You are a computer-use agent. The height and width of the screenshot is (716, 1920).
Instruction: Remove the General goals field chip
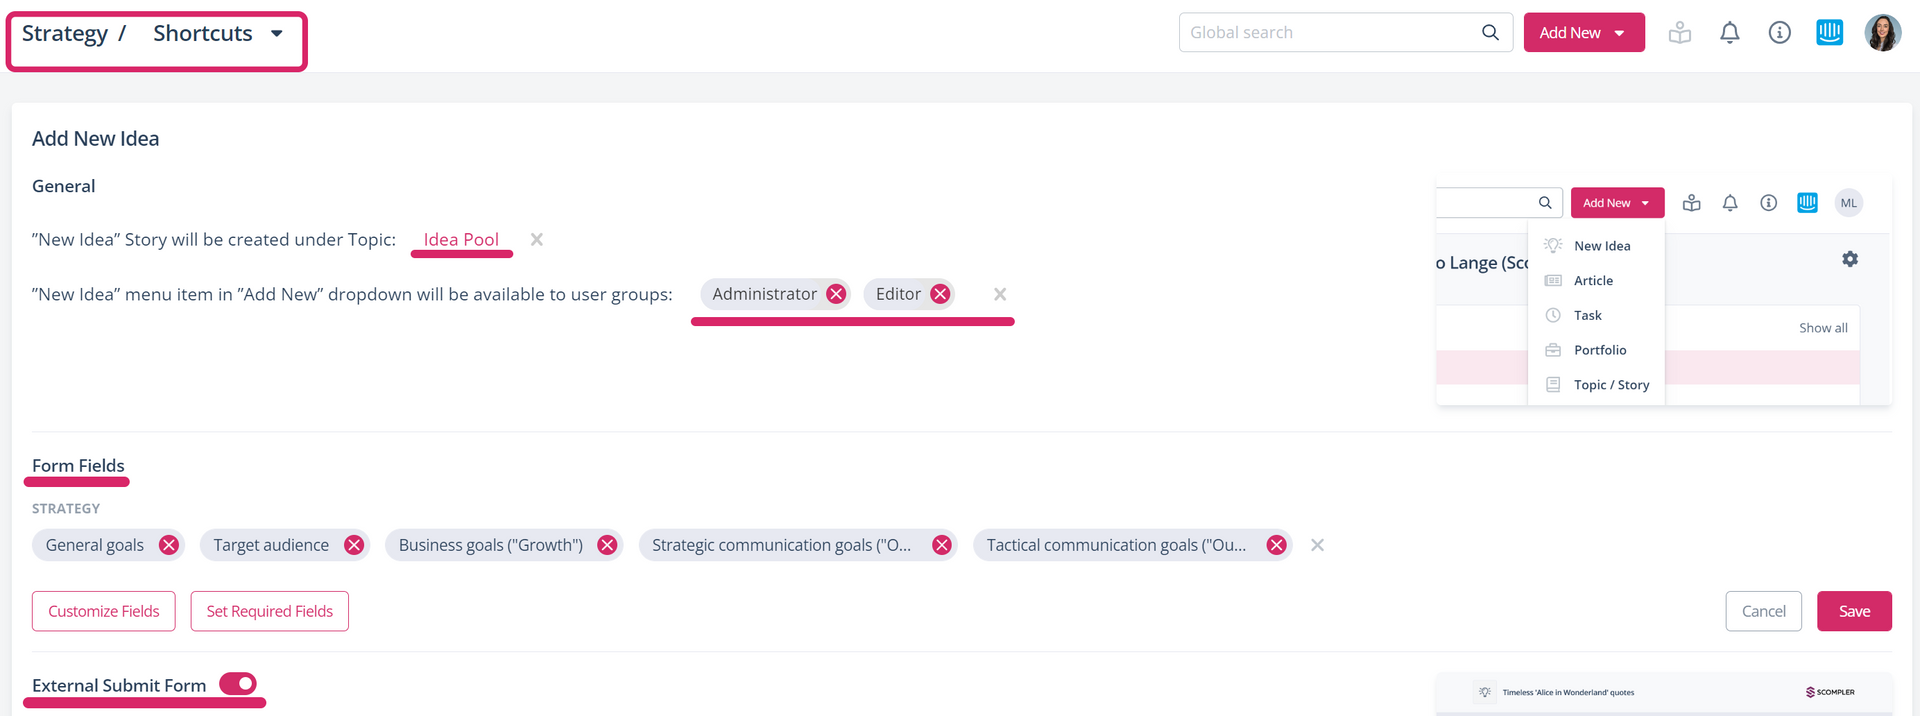tap(169, 545)
